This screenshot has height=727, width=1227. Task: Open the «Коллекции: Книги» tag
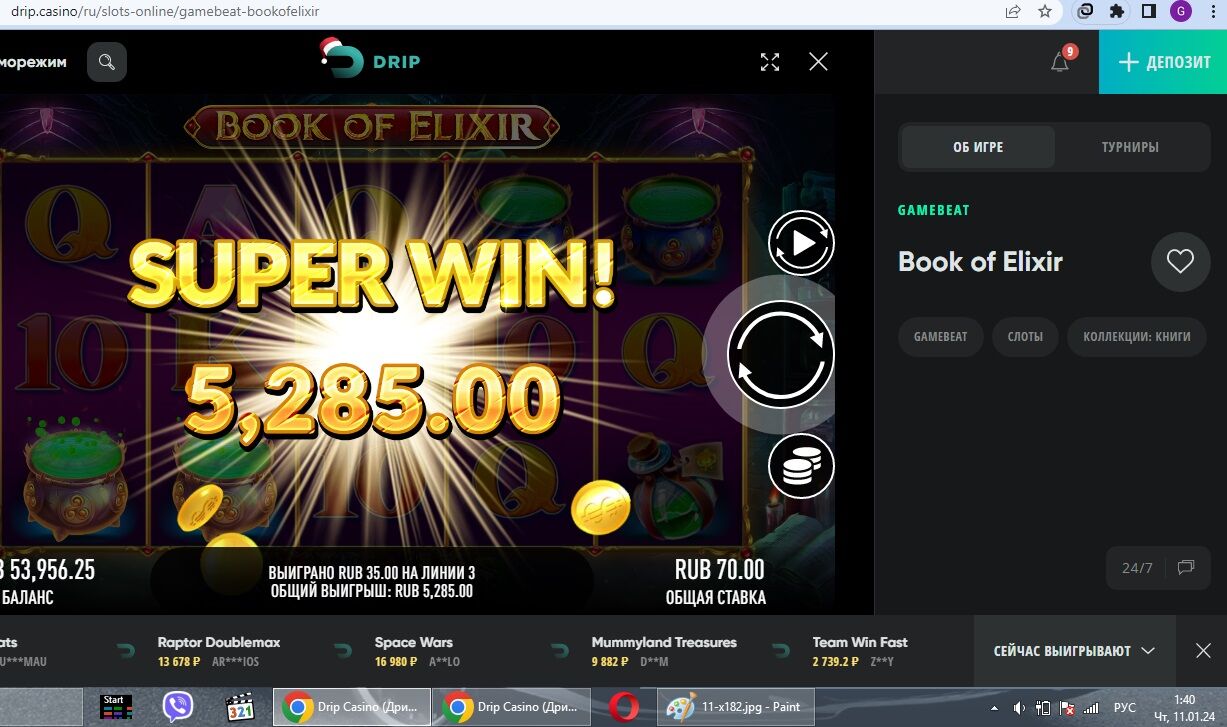(x=1137, y=337)
